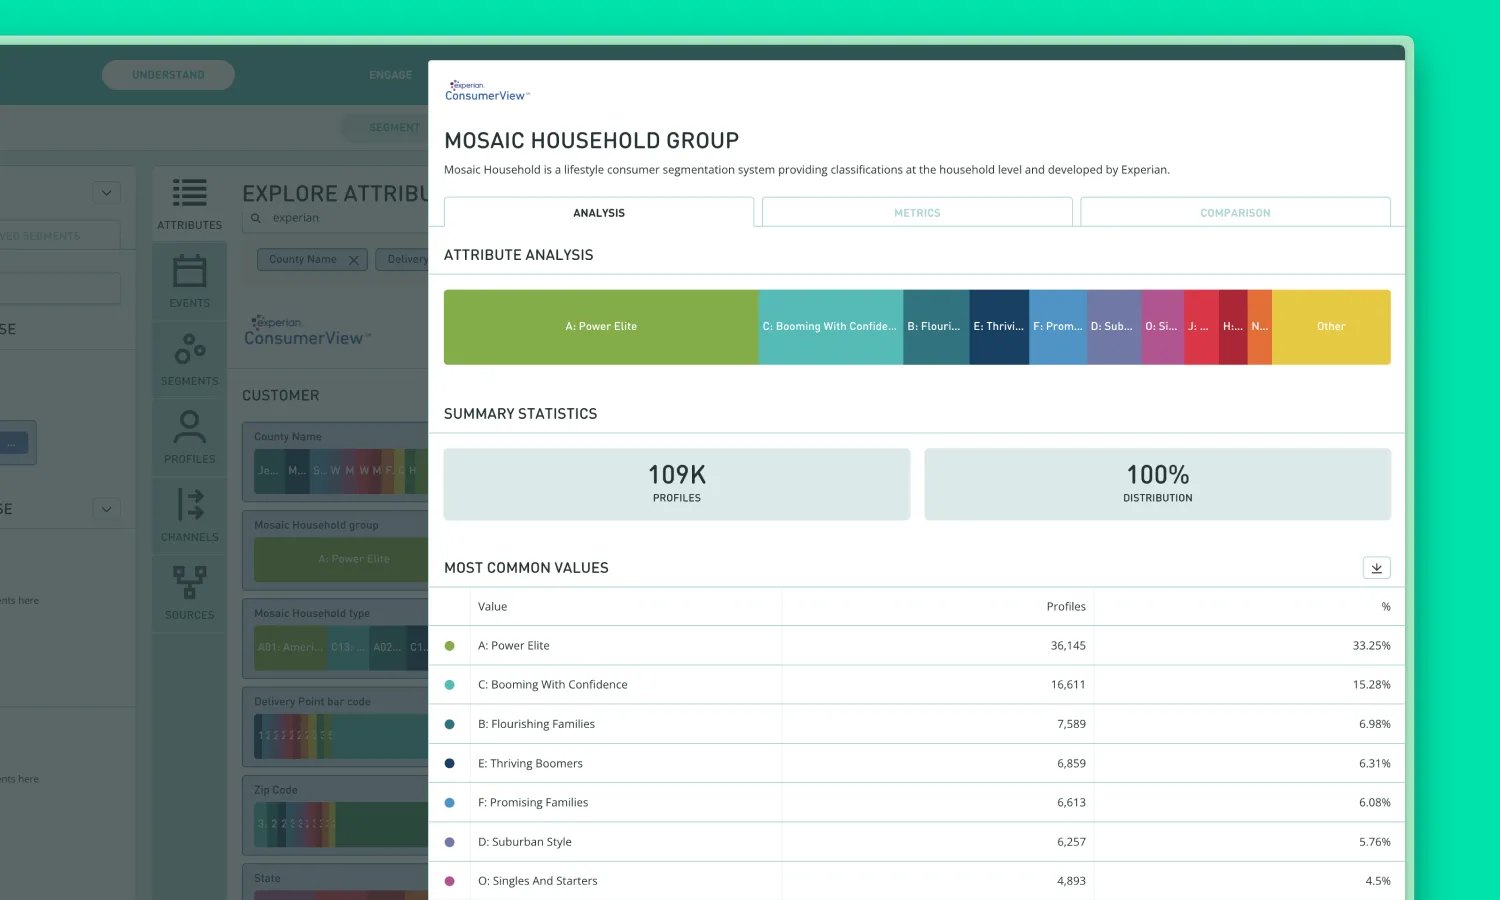Open the Profiles person icon
The height and width of the screenshot is (900, 1500).
tap(189, 438)
